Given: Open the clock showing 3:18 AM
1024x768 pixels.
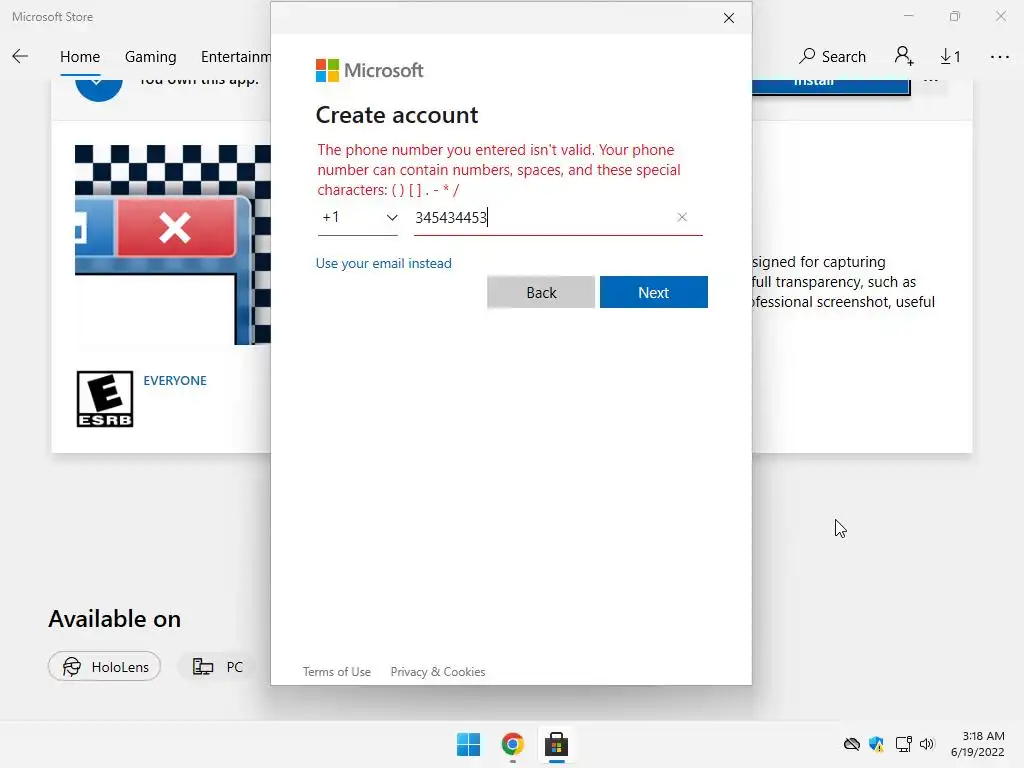Looking at the screenshot, I should coord(978,744).
